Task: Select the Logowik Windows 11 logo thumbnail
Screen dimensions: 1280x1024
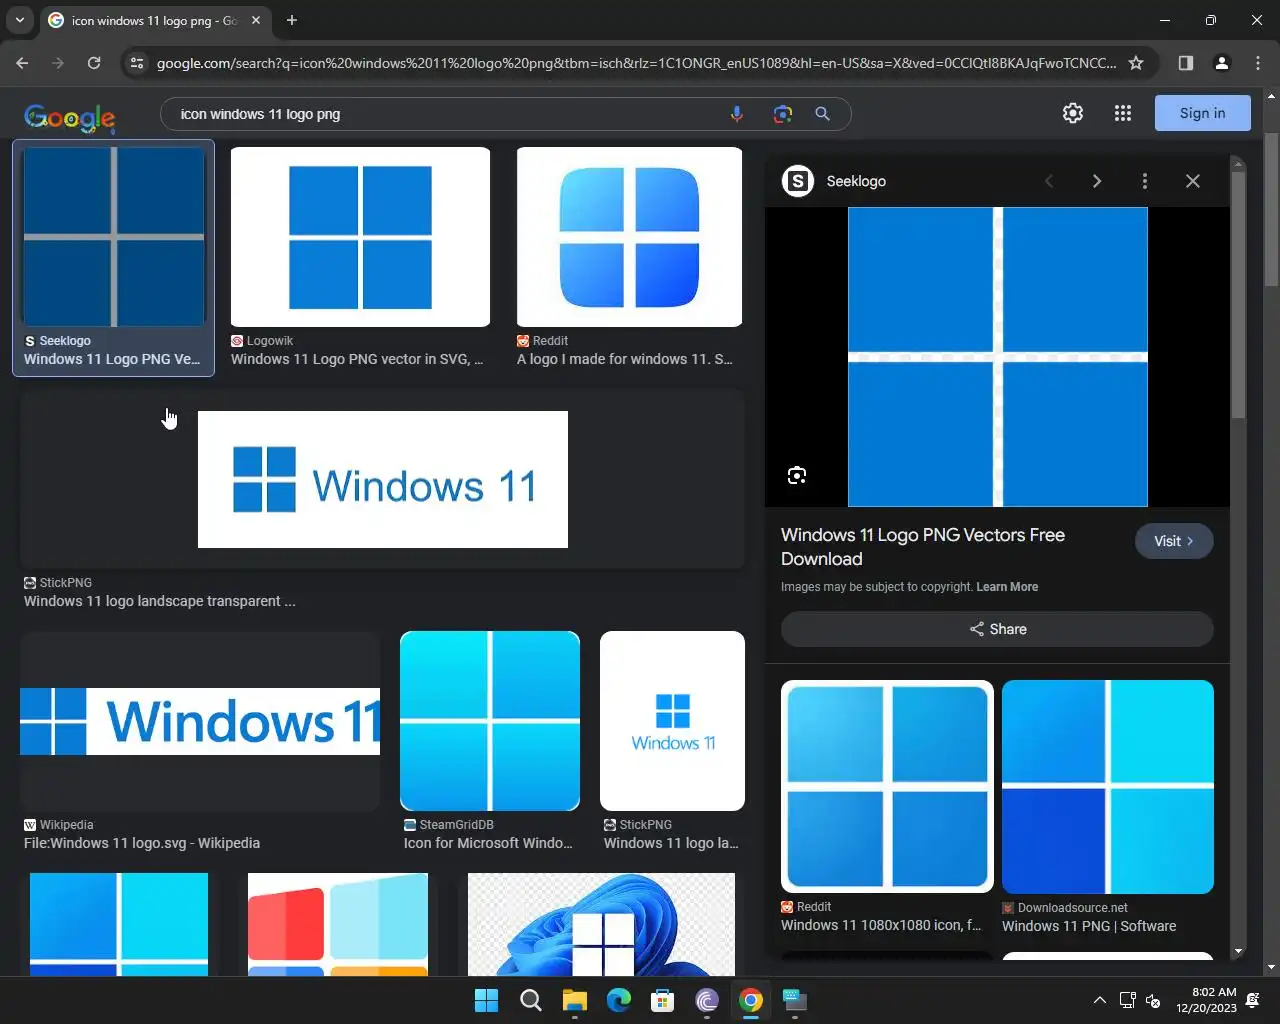Action: (360, 237)
